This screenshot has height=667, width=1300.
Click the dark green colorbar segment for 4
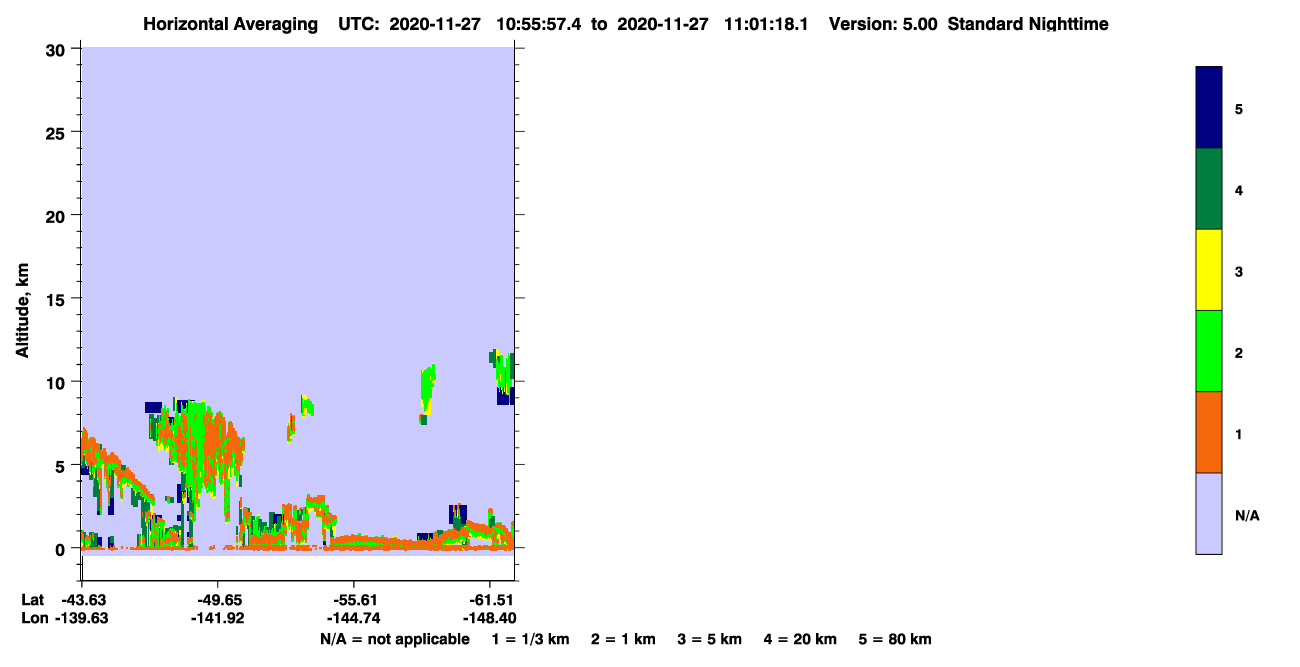(x=1209, y=189)
